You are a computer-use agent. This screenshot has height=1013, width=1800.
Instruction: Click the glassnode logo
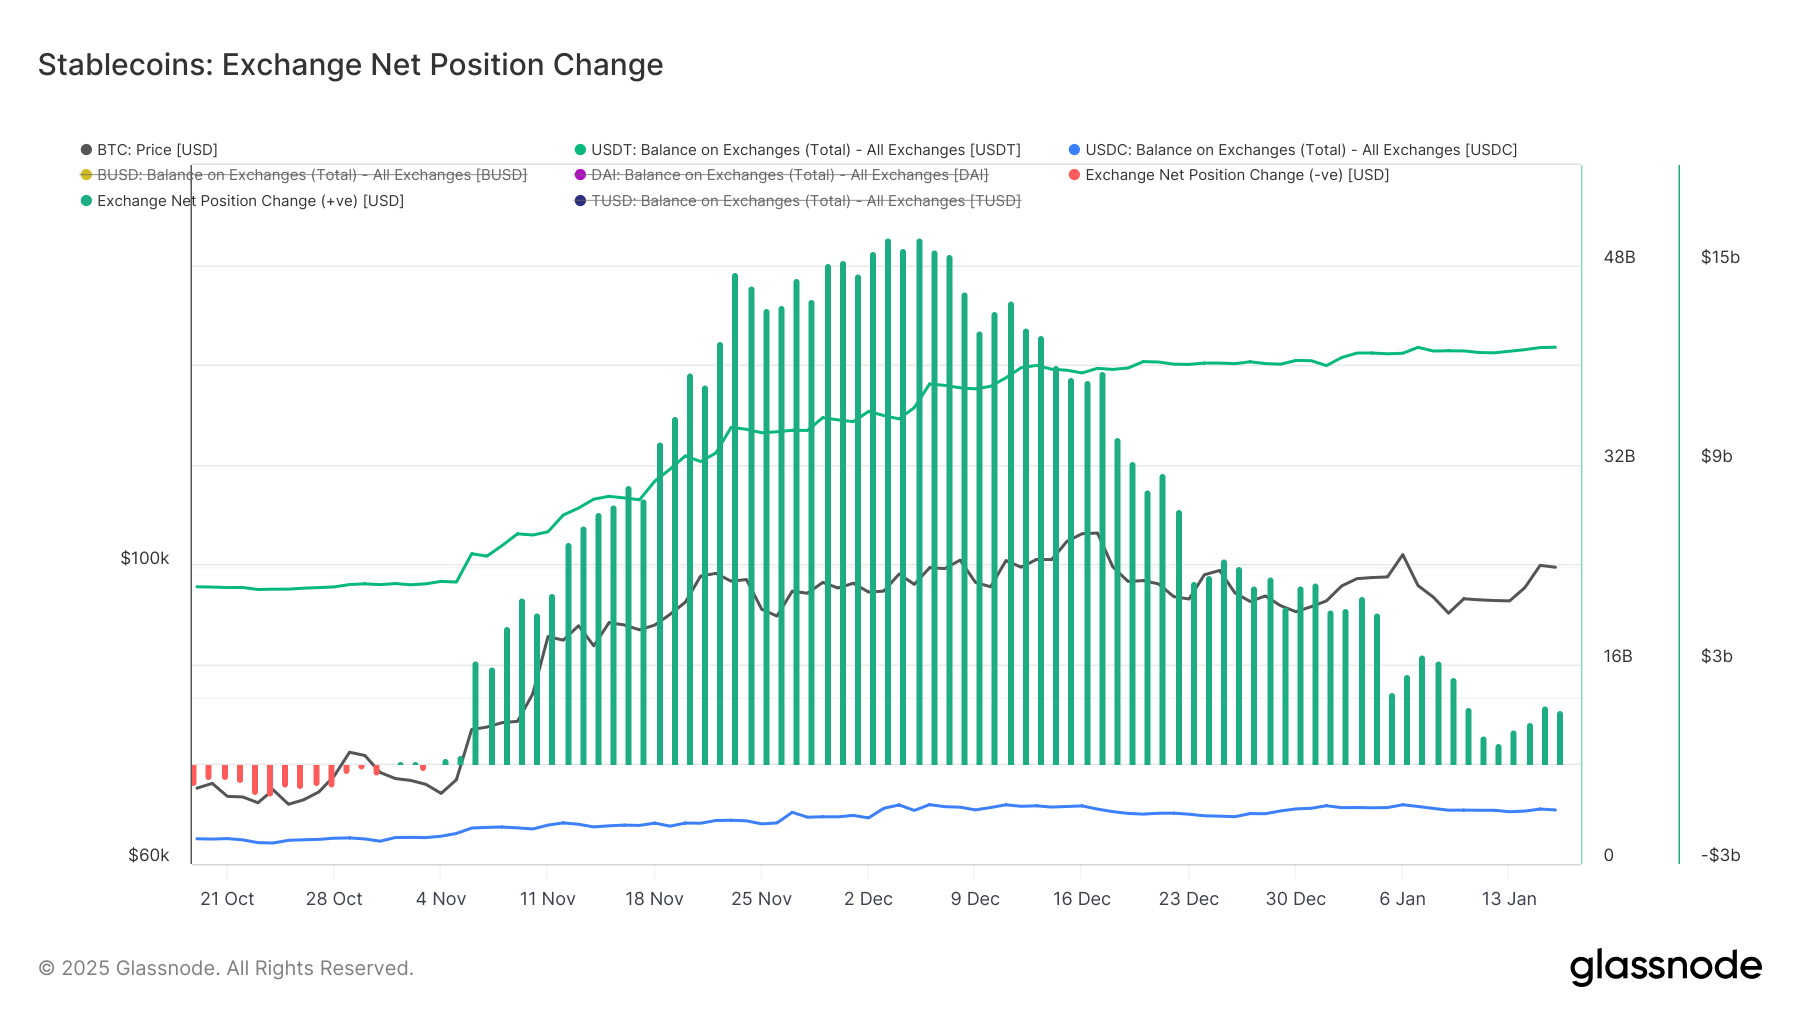pyautogui.click(x=1665, y=967)
